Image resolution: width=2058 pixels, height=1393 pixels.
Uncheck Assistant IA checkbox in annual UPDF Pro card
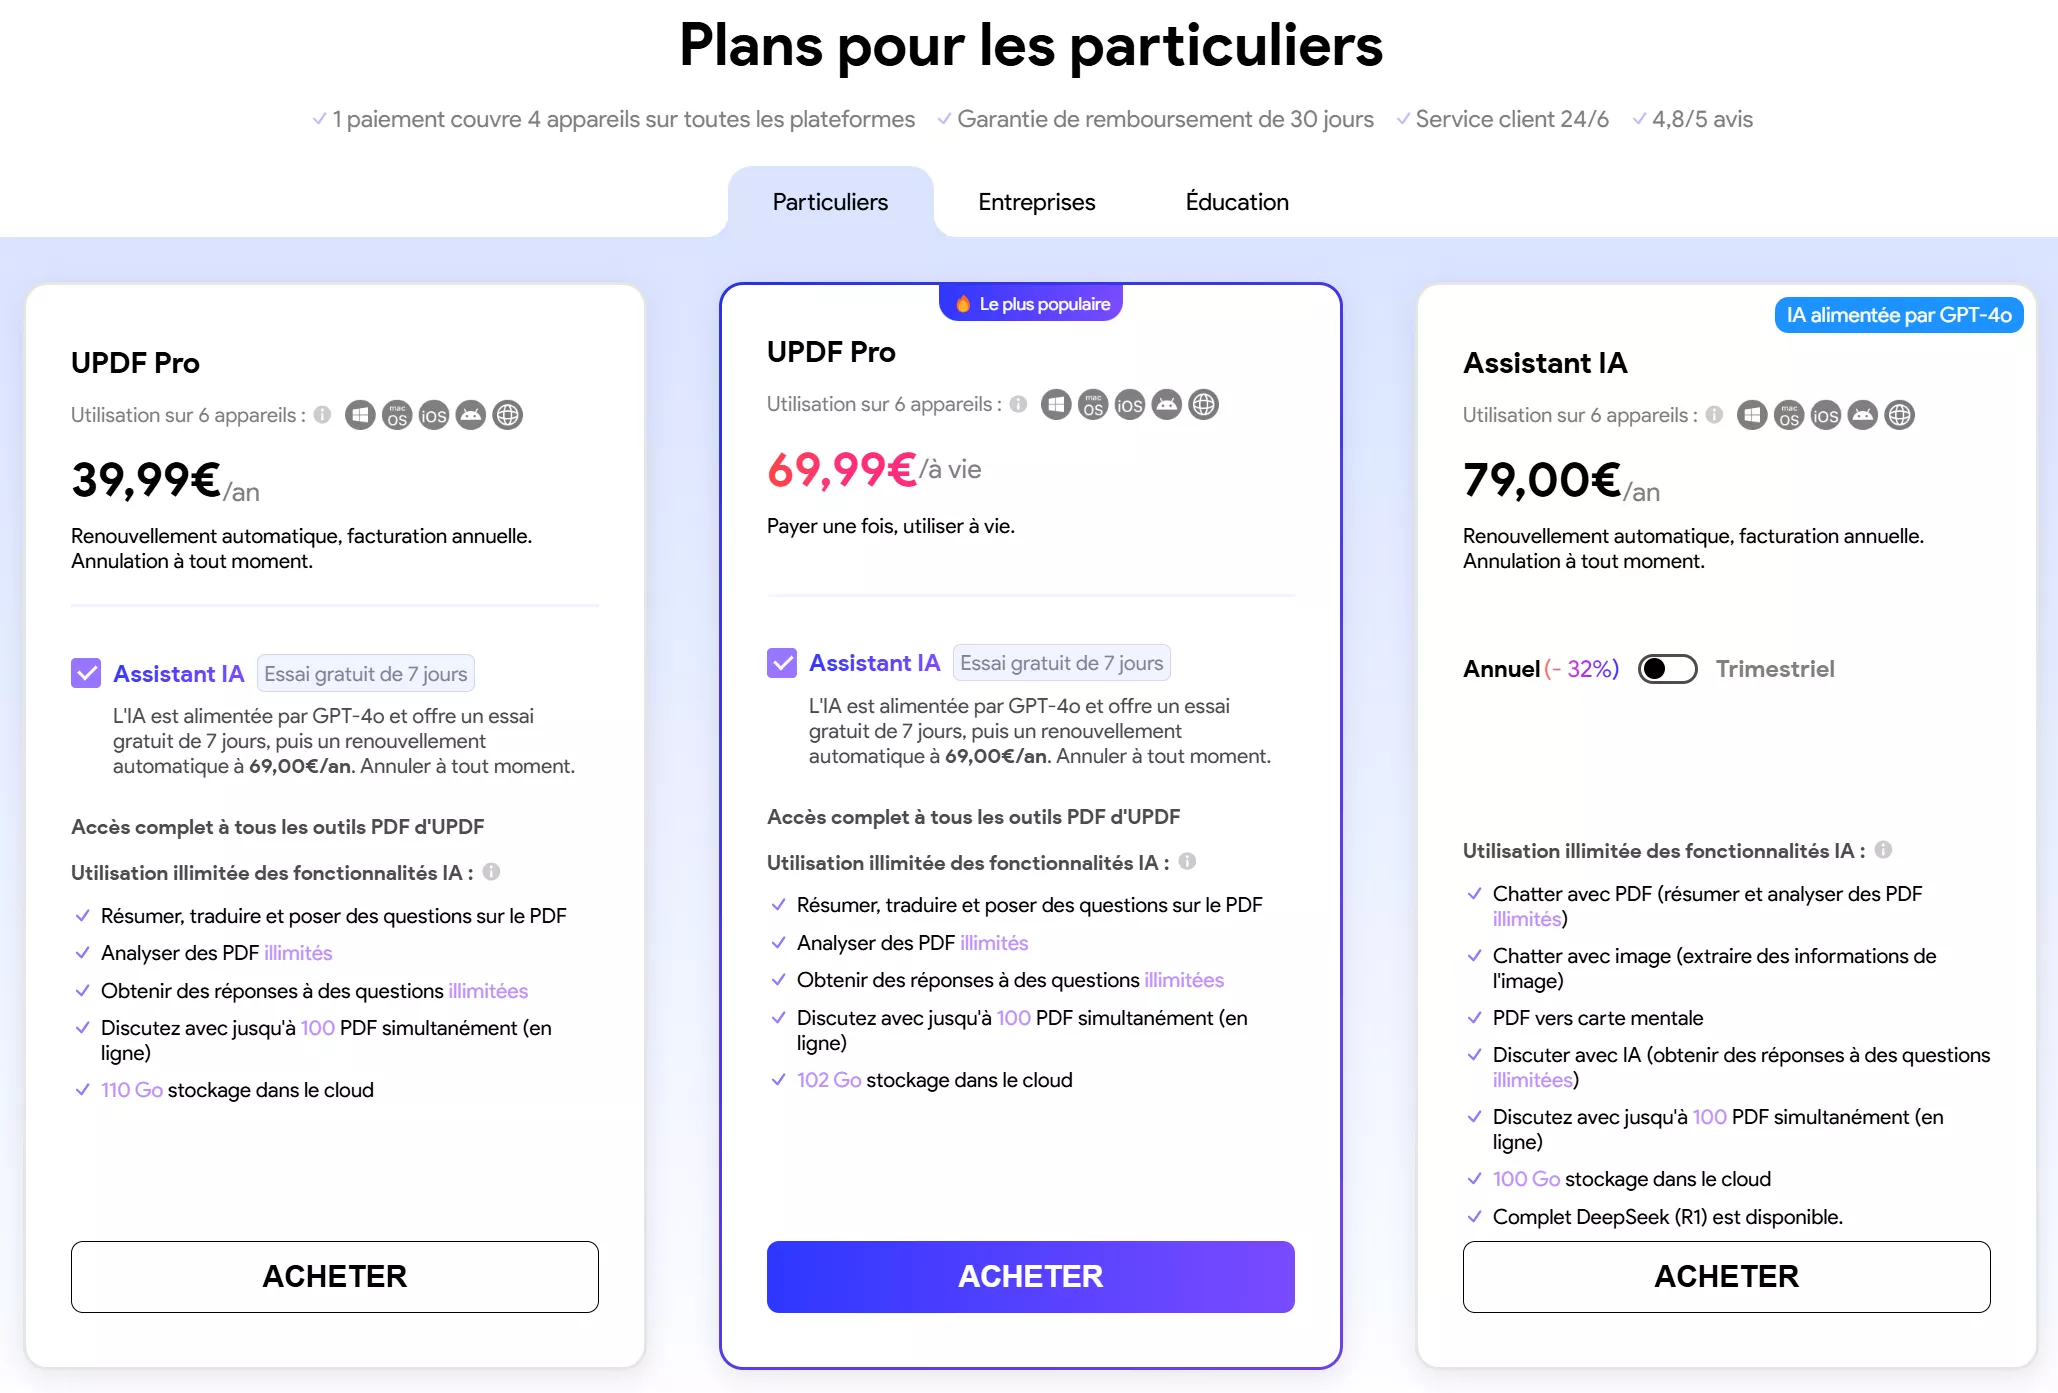click(x=86, y=673)
